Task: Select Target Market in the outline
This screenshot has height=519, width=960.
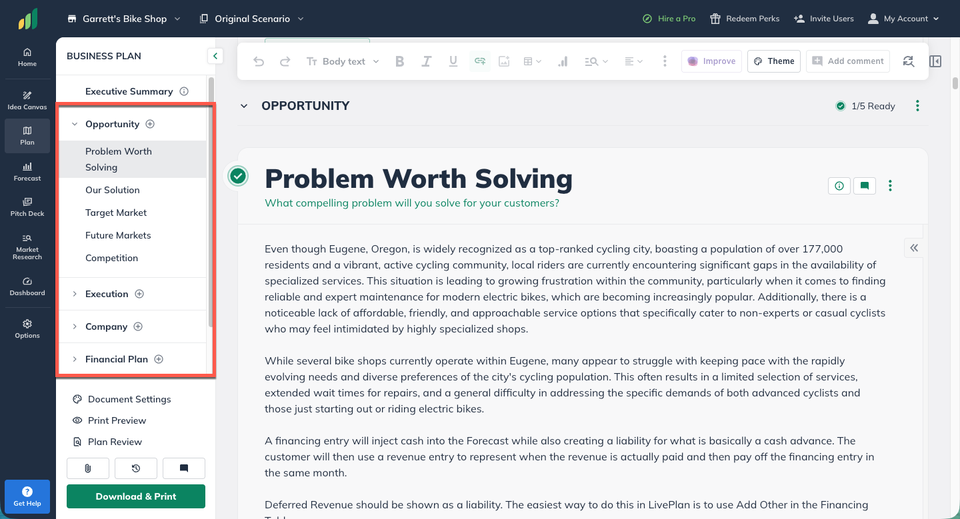Action: [116, 212]
